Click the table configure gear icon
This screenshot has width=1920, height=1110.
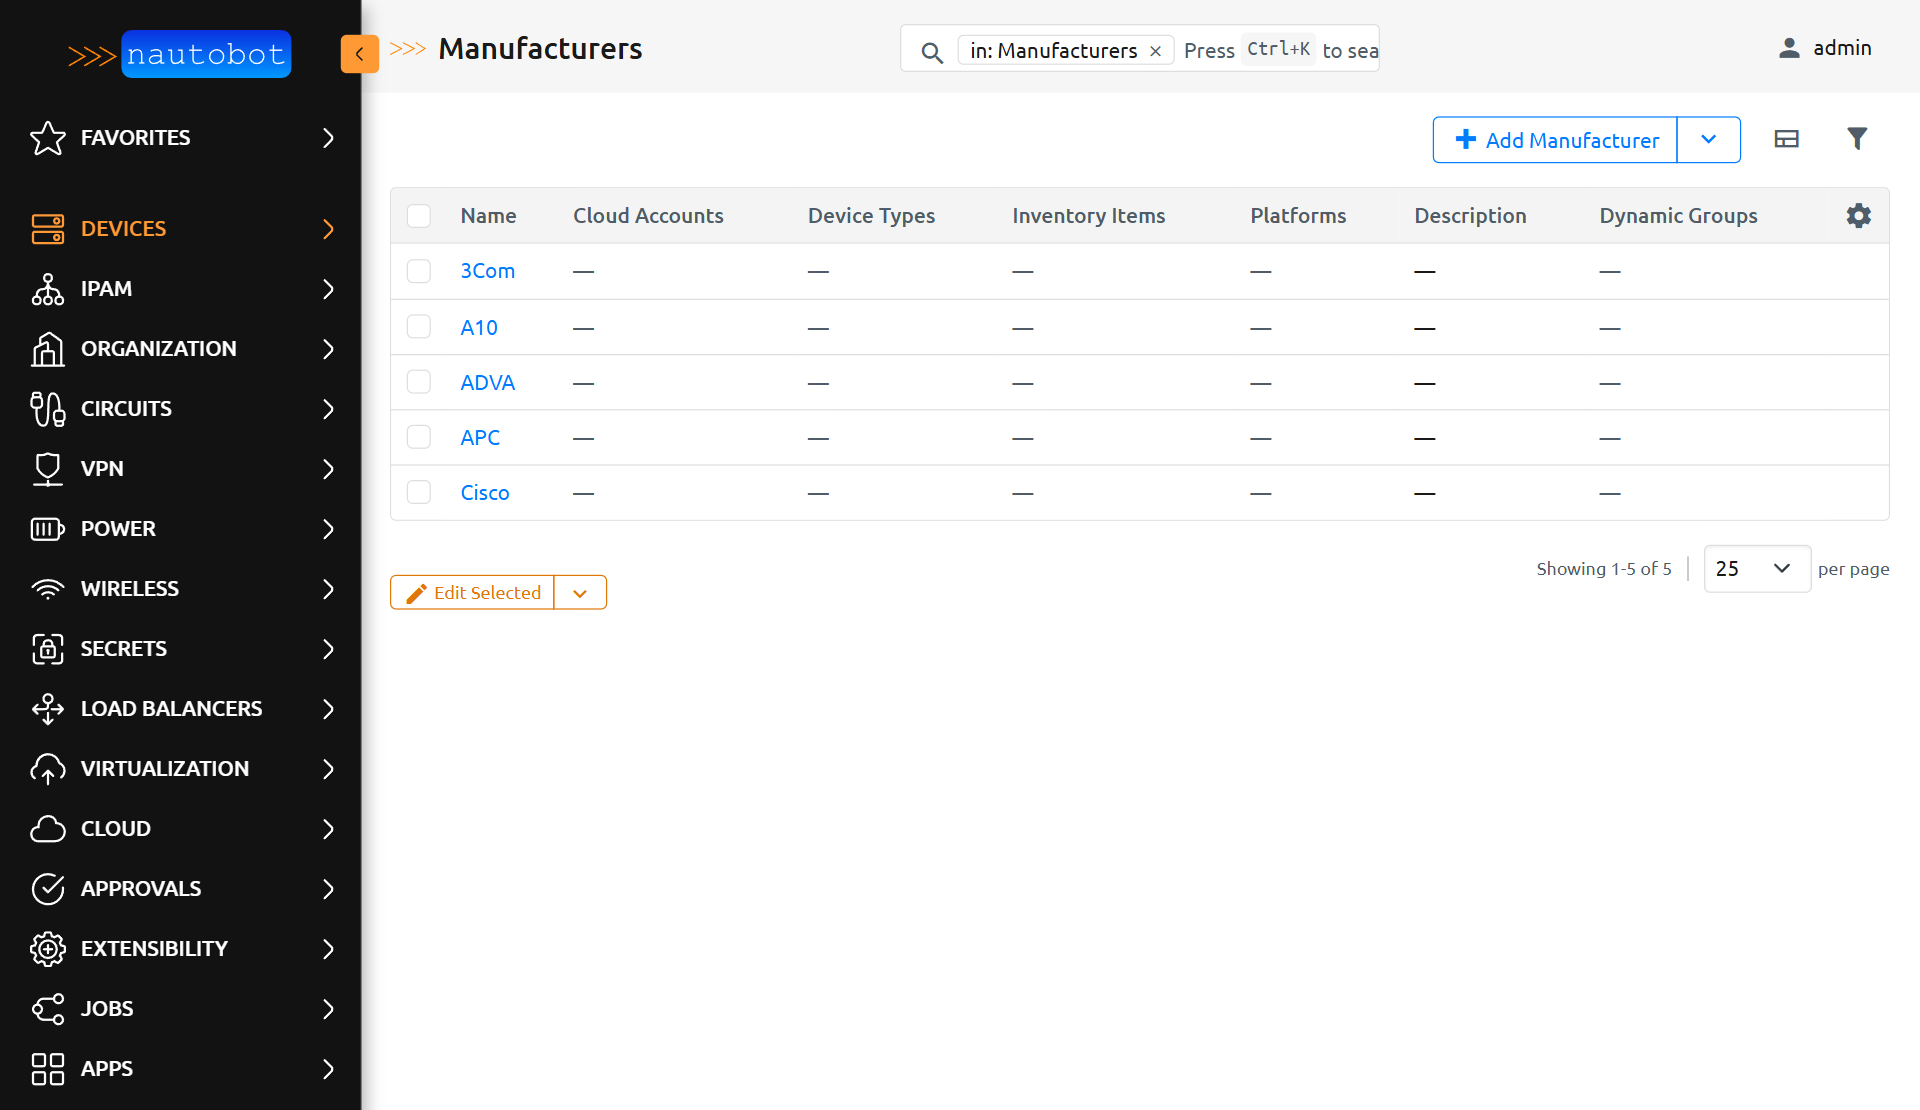[1858, 216]
